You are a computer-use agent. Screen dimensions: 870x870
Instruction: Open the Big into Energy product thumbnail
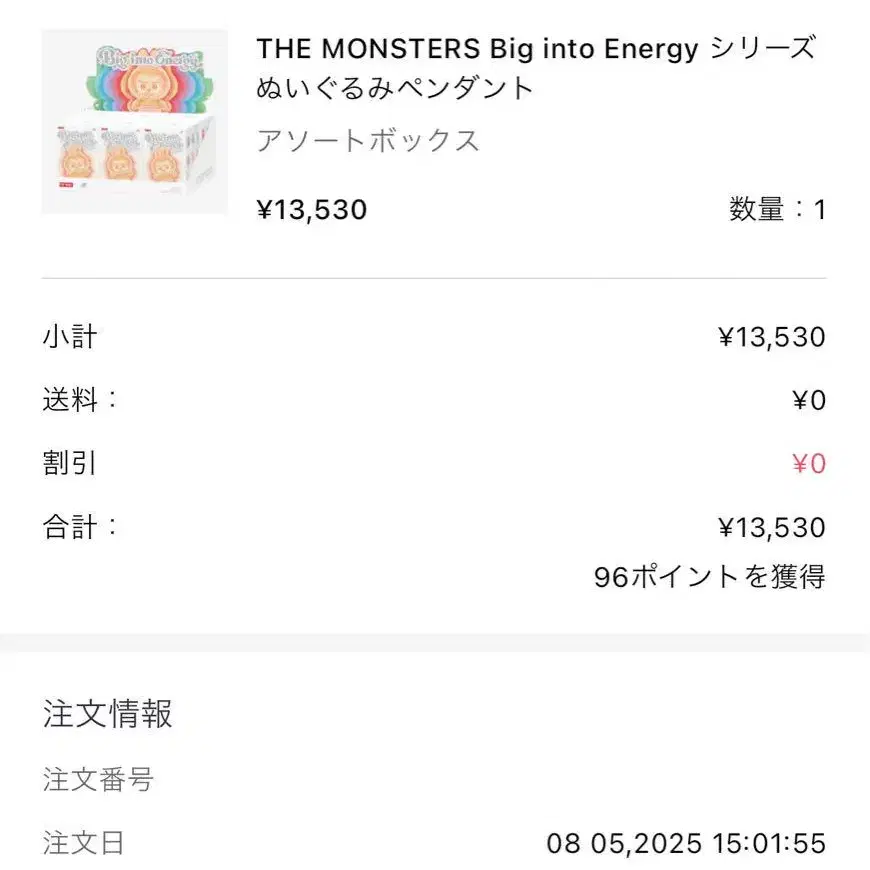point(134,122)
